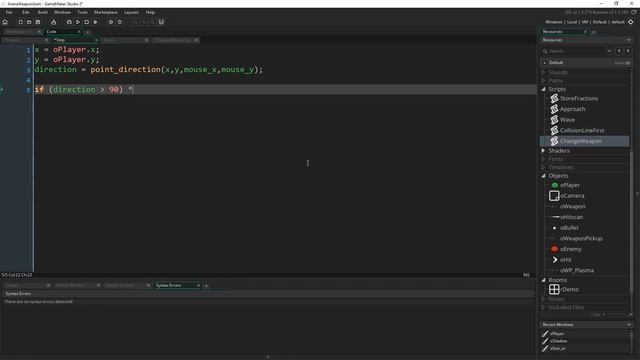Click the Help icon in toolbar

coord(120,22)
